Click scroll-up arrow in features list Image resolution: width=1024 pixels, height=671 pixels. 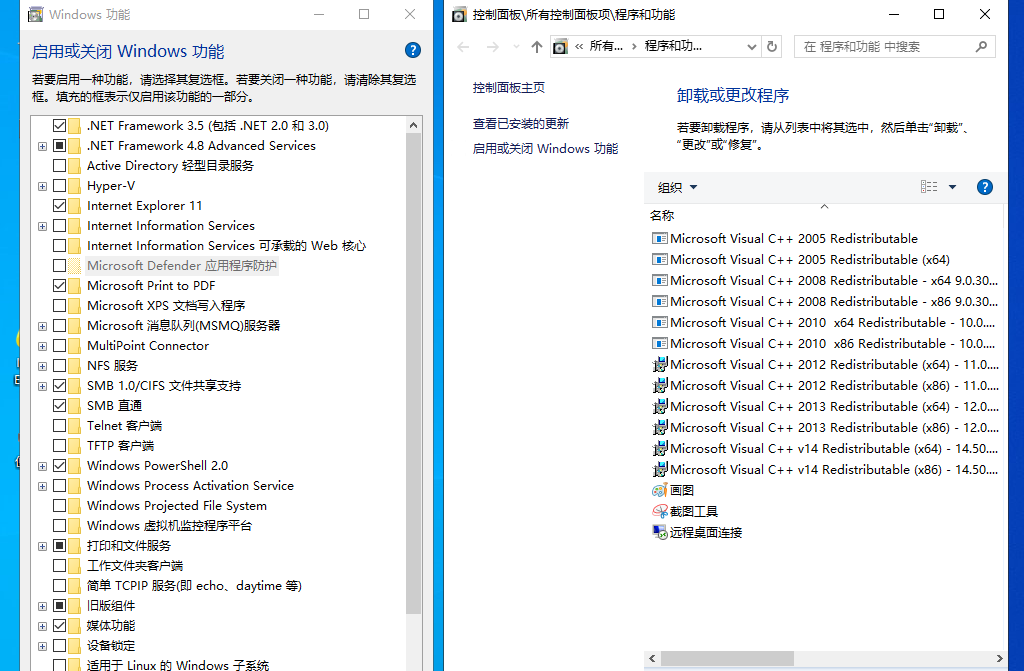click(413, 125)
